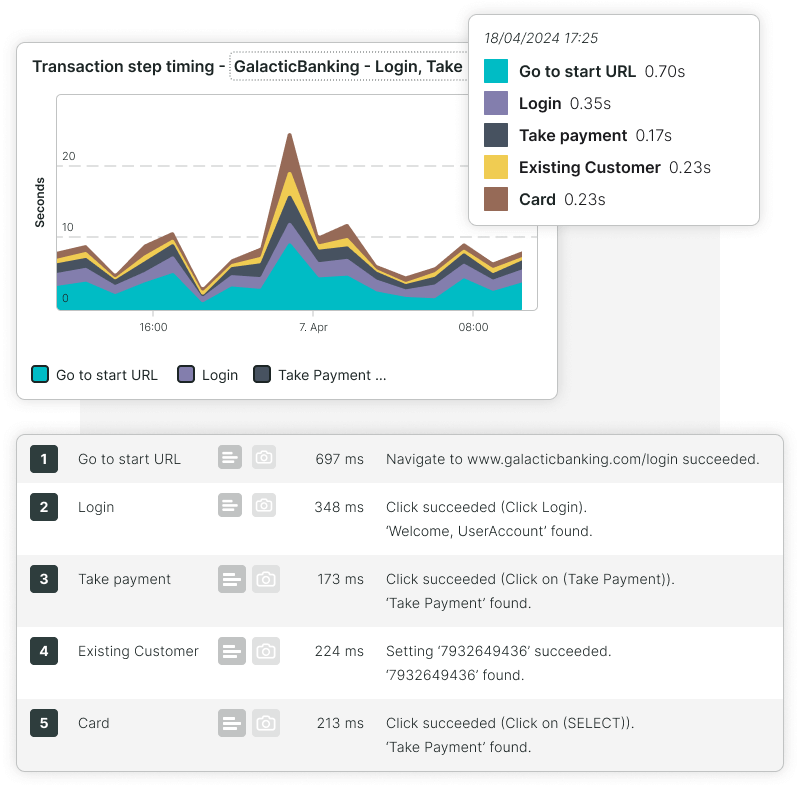Select the Take payment step row

tap(124, 579)
